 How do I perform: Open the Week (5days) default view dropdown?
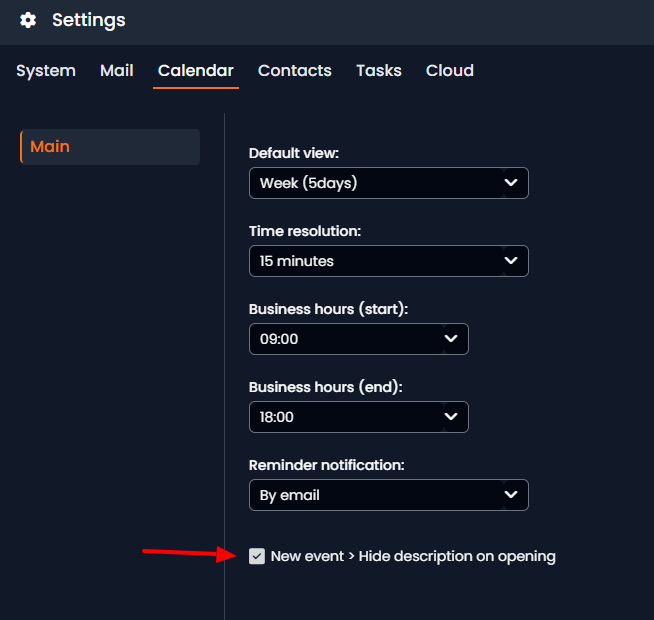click(x=380, y=183)
